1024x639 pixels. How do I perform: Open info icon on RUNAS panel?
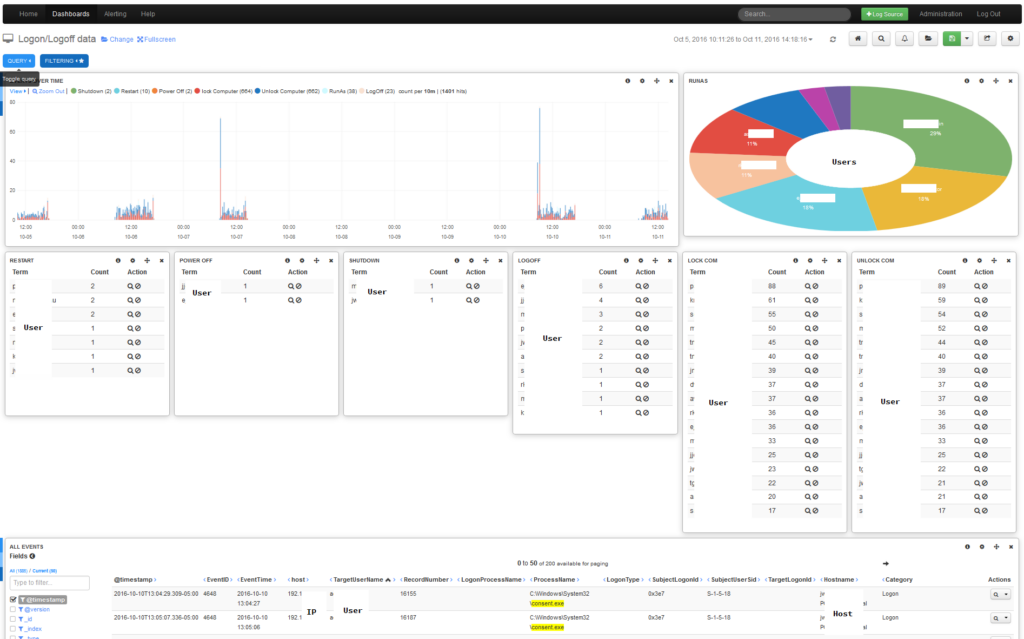pyautogui.click(x=967, y=81)
